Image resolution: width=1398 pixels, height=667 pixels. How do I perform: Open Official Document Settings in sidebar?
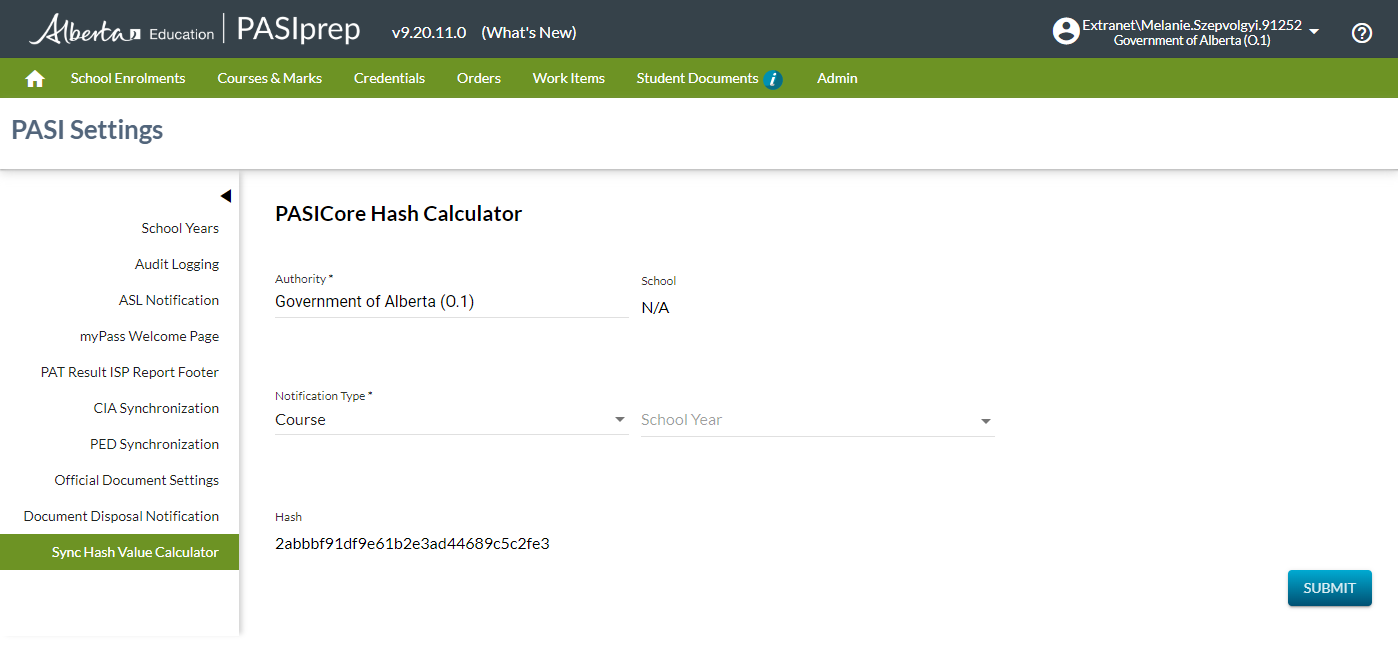(137, 480)
